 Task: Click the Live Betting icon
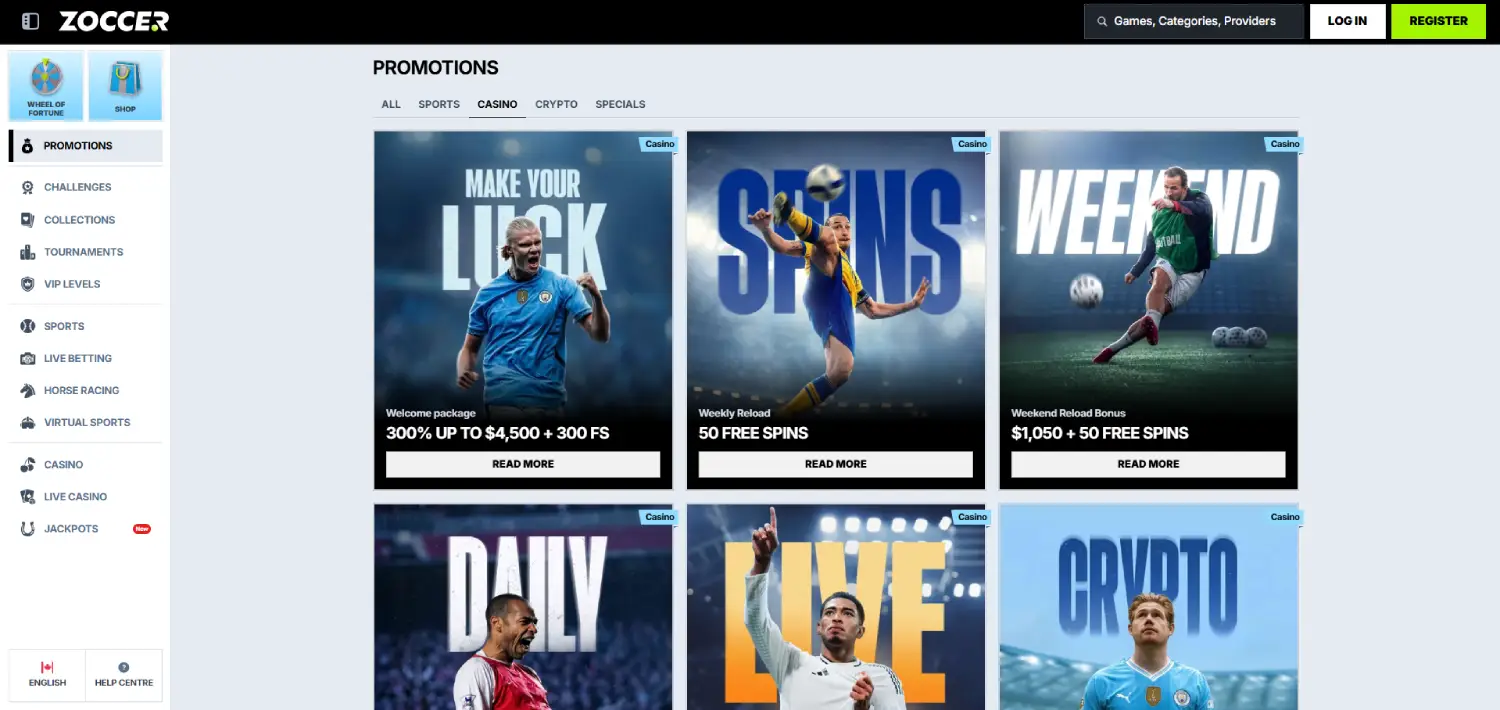coord(27,358)
